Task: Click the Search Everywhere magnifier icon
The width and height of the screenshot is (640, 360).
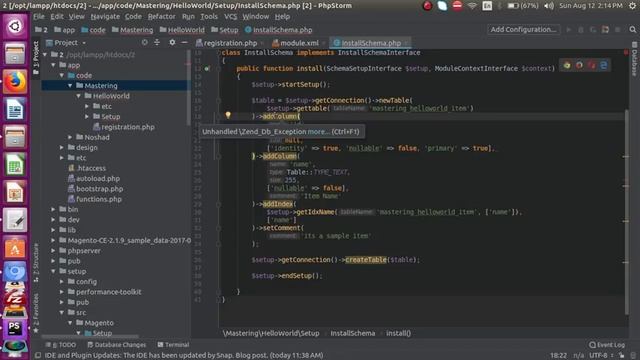Action: click(x=633, y=29)
